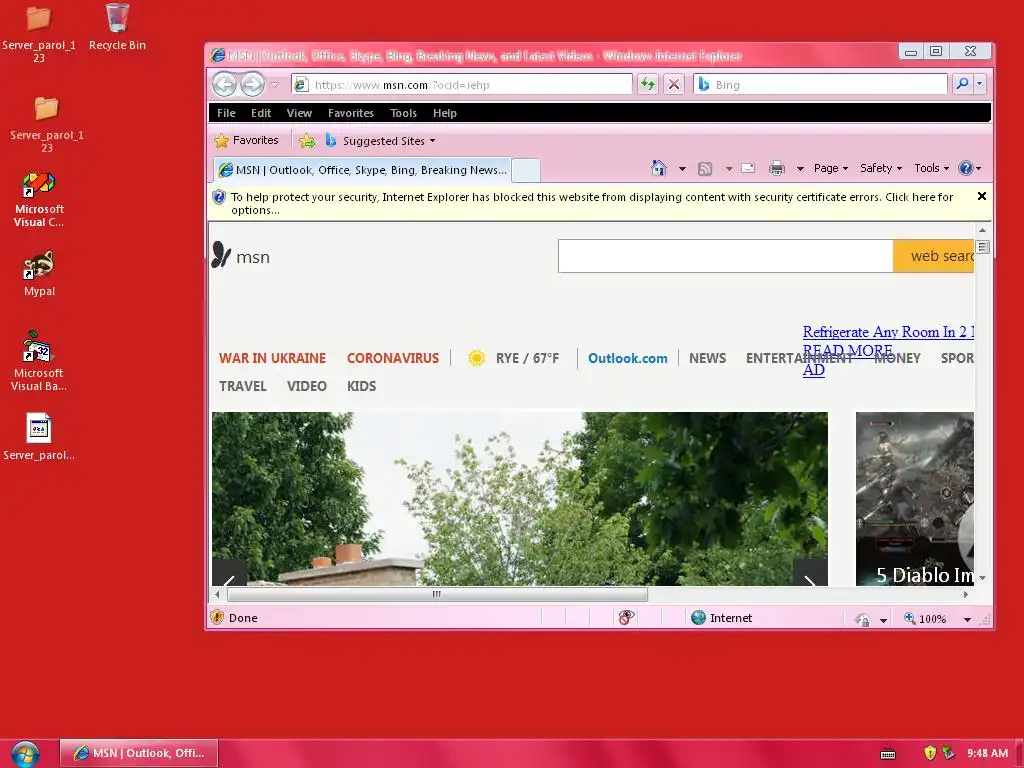Open the Page command menu
The height and width of the screenshot is (768, 1024).
click(831, 168)
